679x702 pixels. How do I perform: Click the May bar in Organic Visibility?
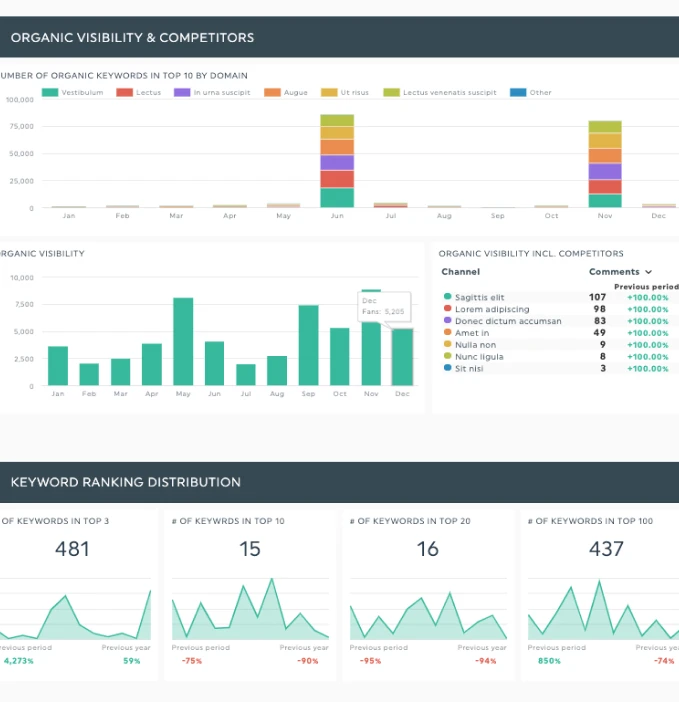183,341
